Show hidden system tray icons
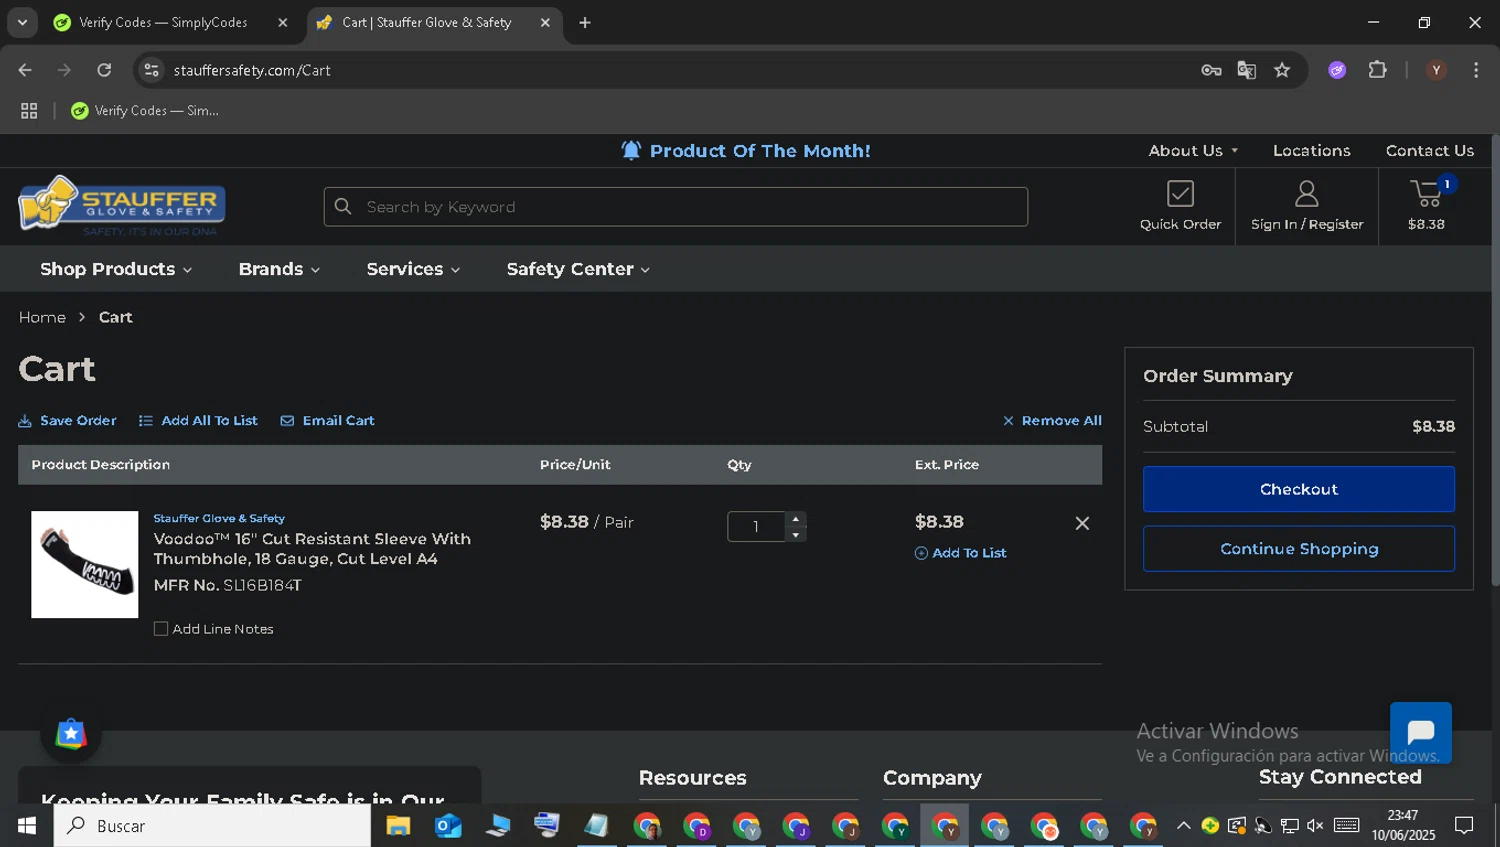The height and width of the screenshot is (847, 1500). click(x=1183, y=826)
